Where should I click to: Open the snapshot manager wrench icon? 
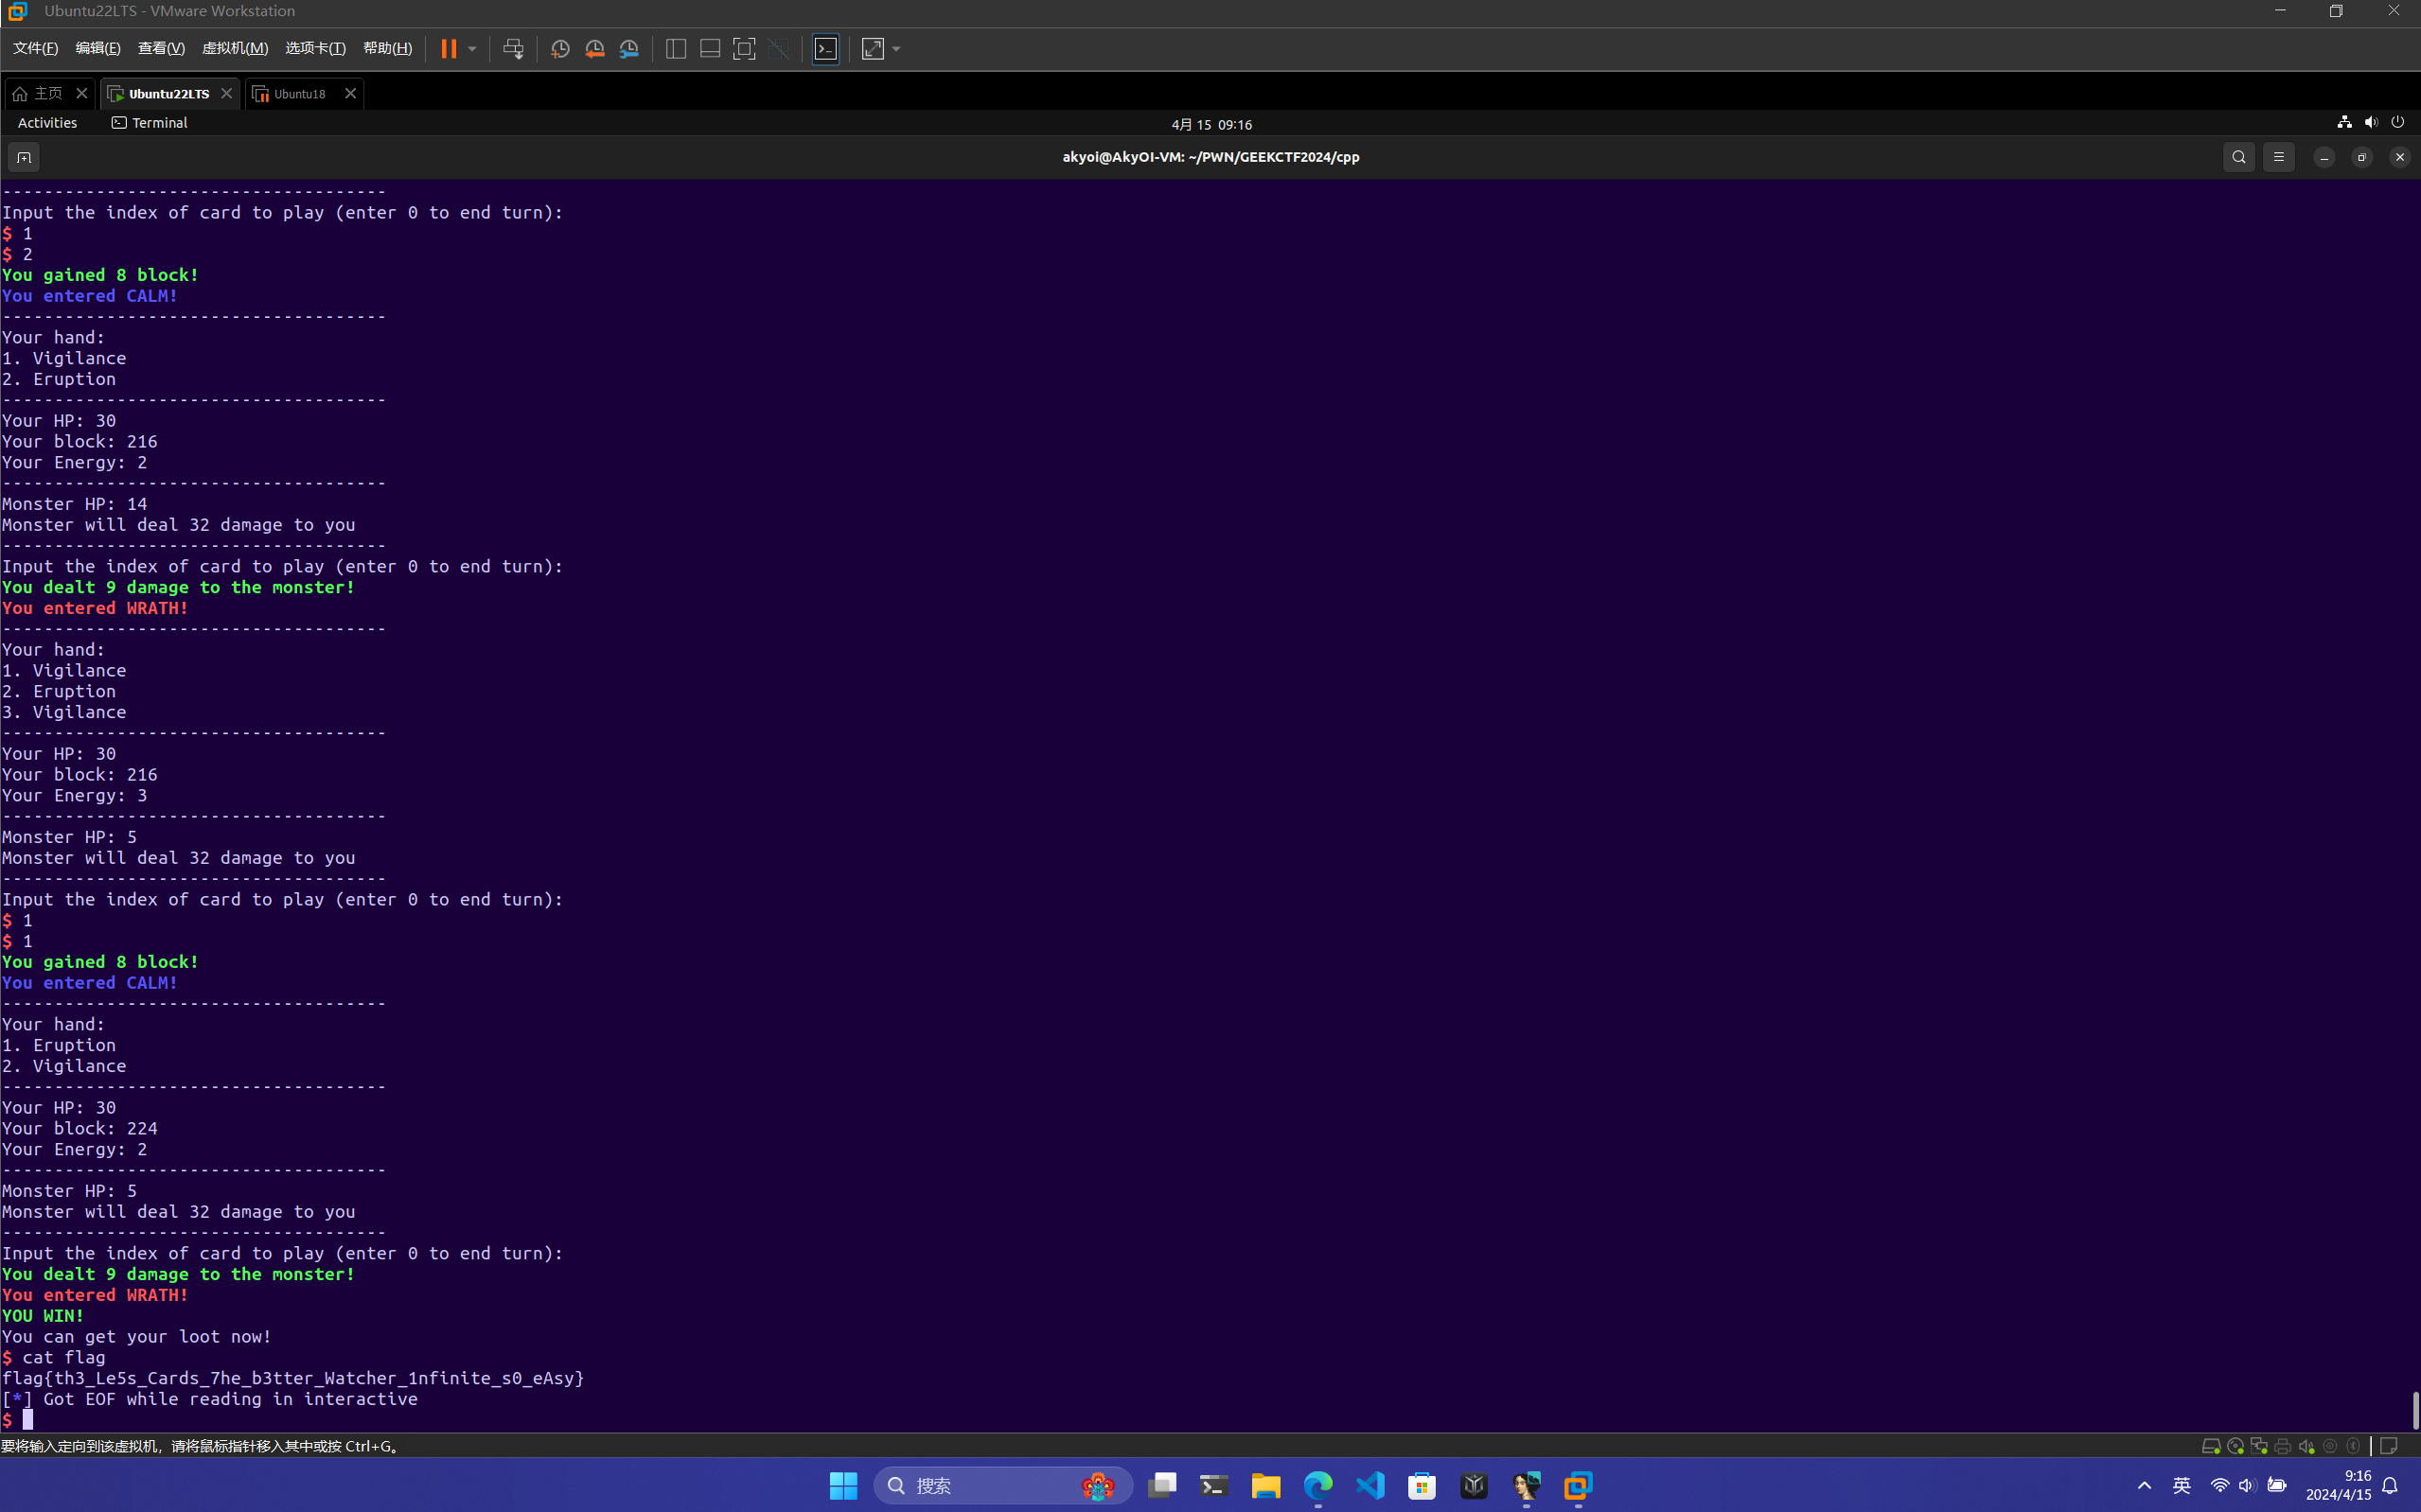629,49
